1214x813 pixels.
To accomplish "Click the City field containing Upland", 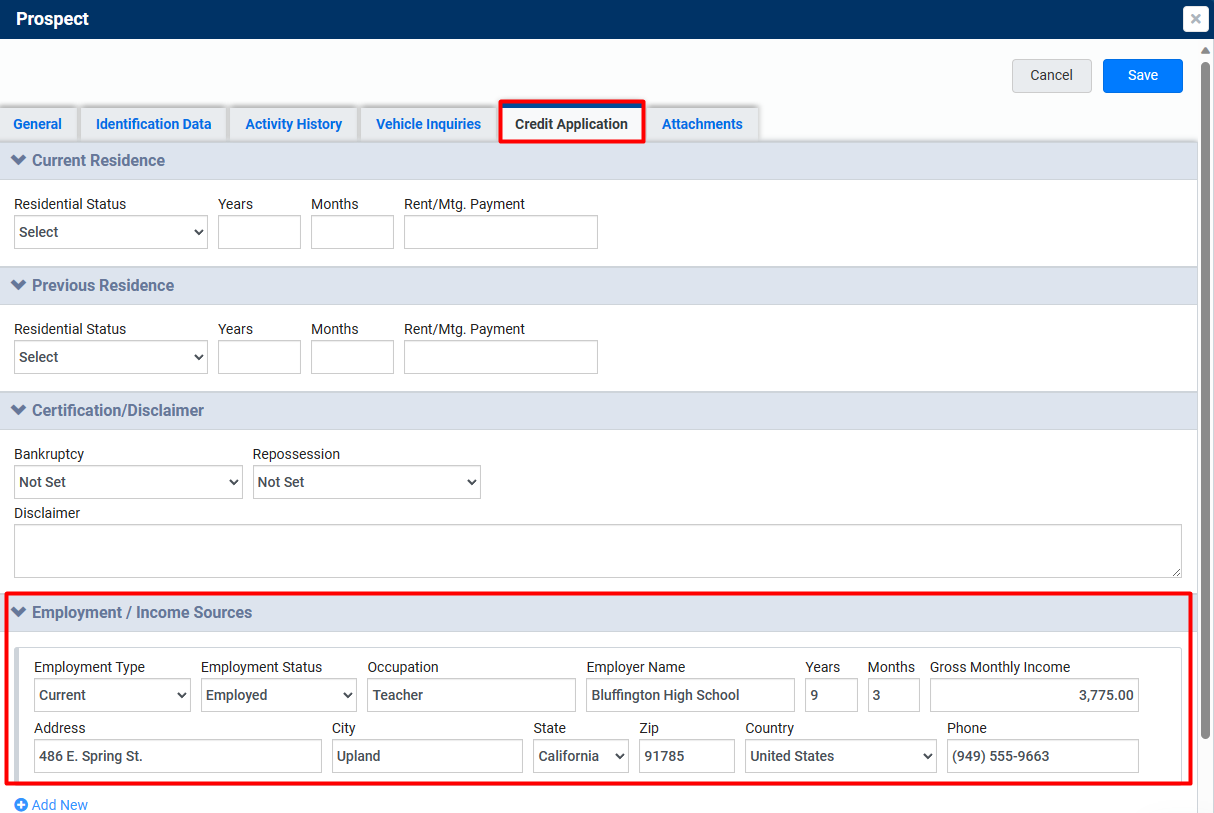I will click(428, 756).
